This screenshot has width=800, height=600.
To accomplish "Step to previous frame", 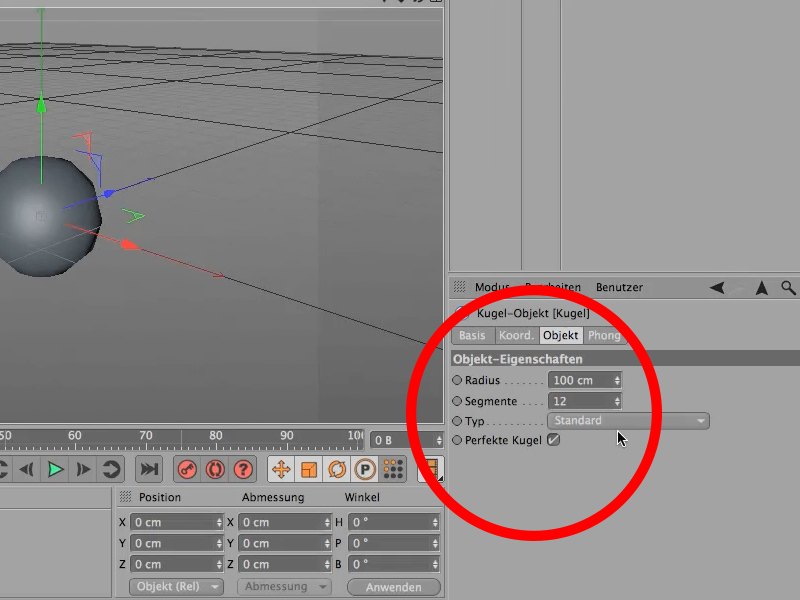I will [27, 469].
